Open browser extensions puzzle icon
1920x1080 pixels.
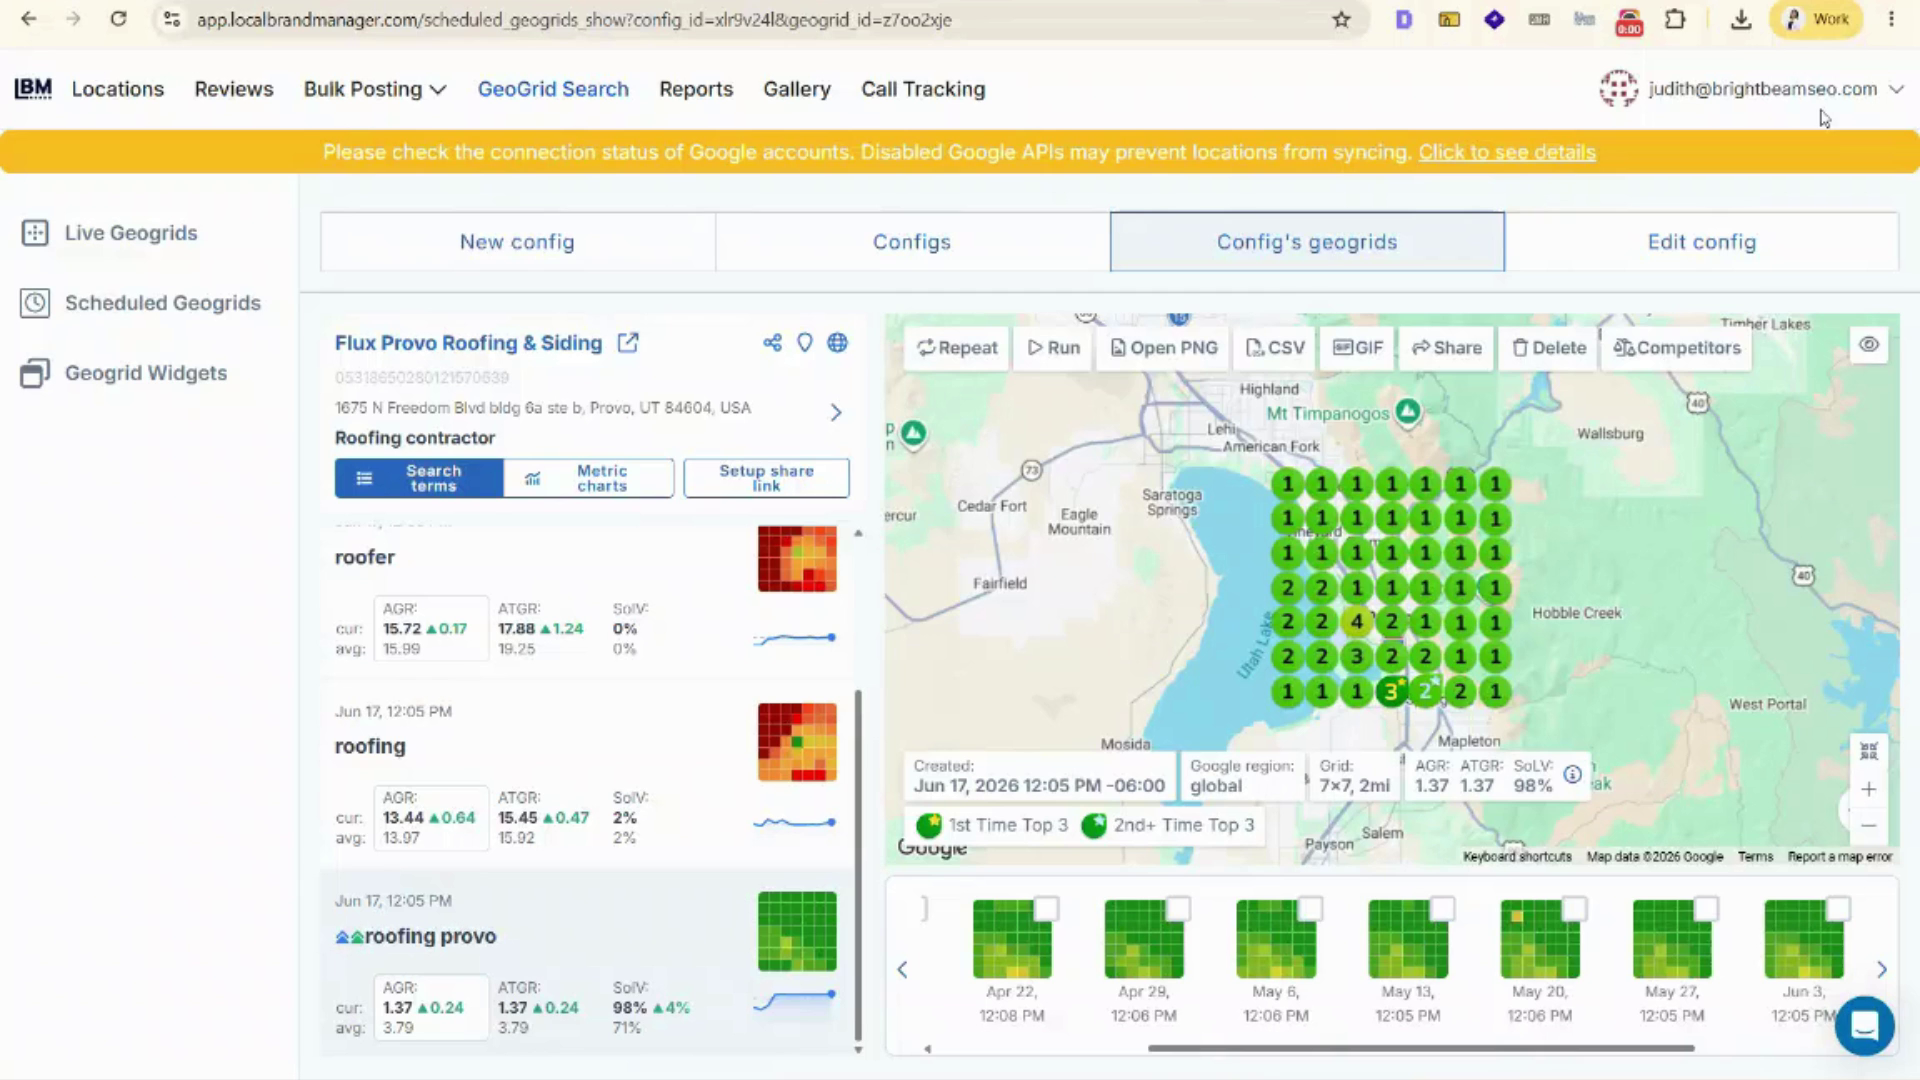[1675, 19]
